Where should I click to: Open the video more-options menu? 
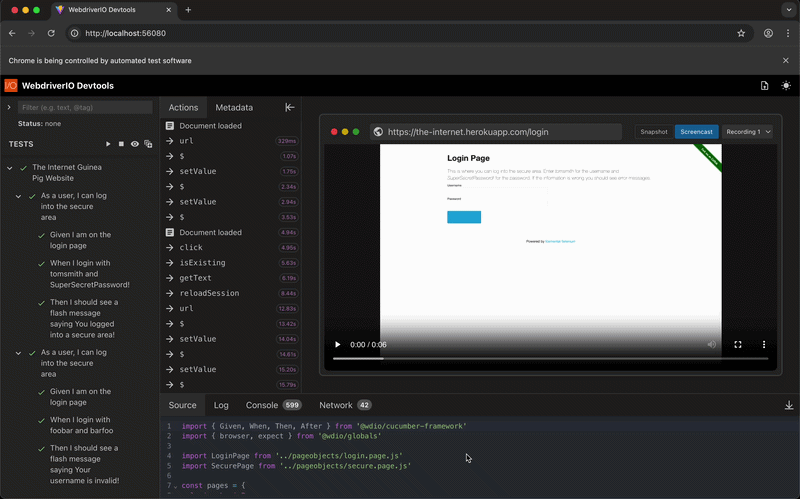point(764,344)
